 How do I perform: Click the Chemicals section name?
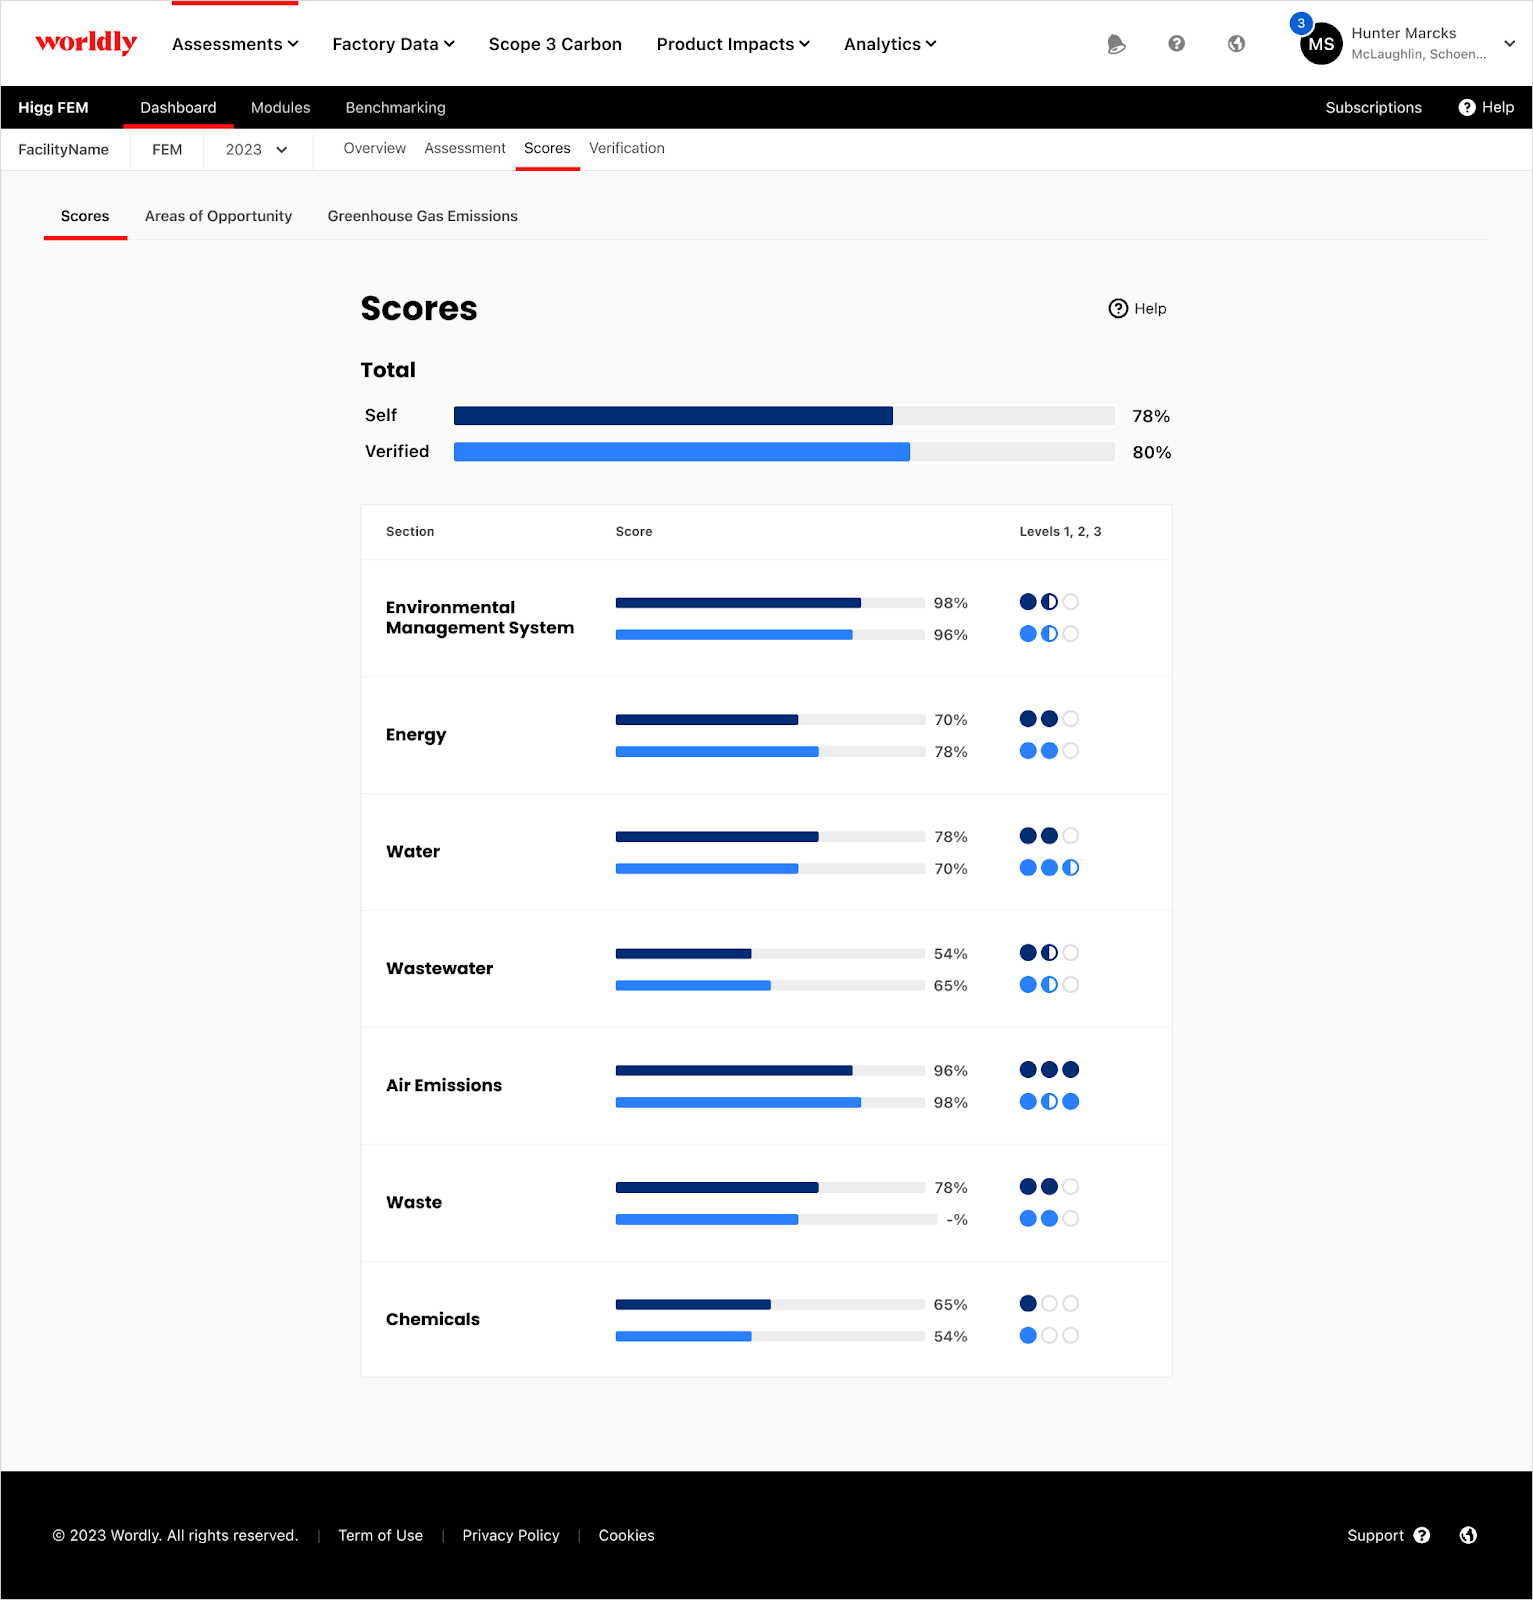pyautogui.click(x=433, y=1319)
